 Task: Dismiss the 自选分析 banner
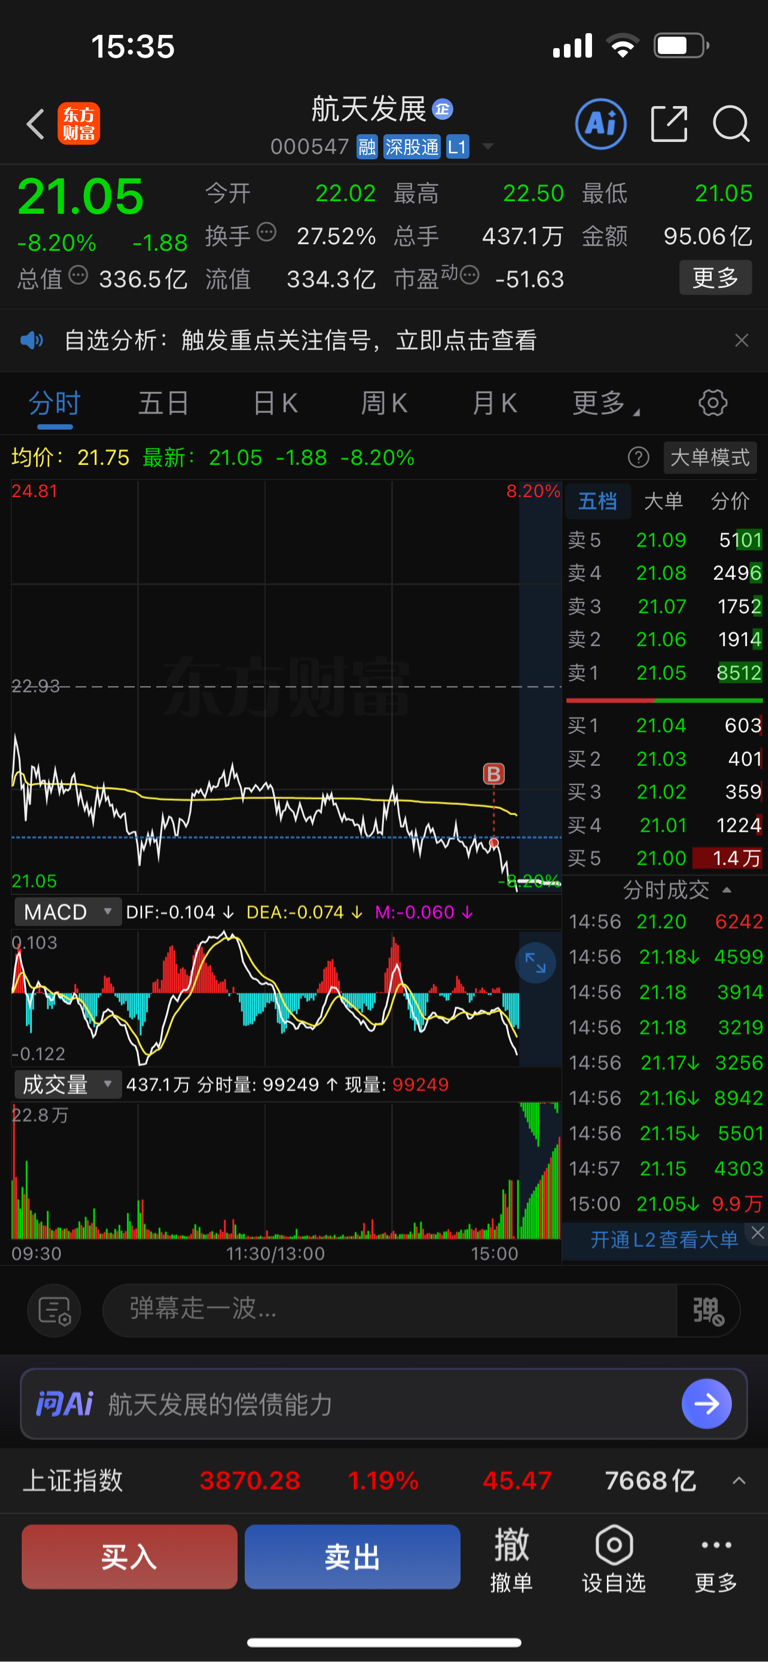(741, 341)
